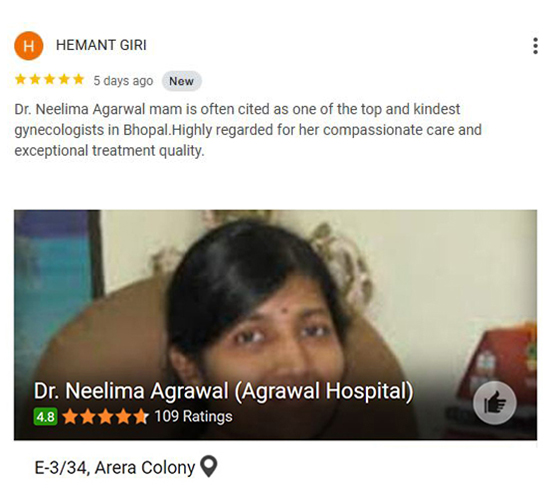Screen dimensions: 555x490
Task: Click the green 4.8 rating badge
Action: [45, 417]
